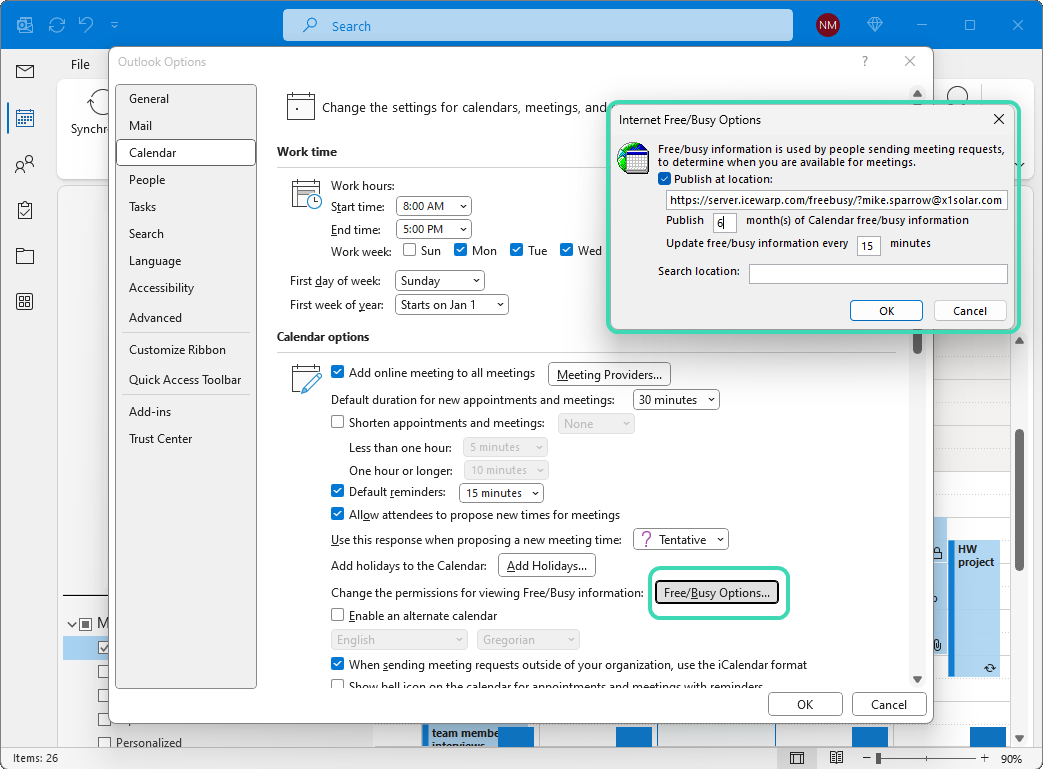Open the Folders view icon in sidebar
Screen dimensions: 1043x769
click(x=25, y=256)
